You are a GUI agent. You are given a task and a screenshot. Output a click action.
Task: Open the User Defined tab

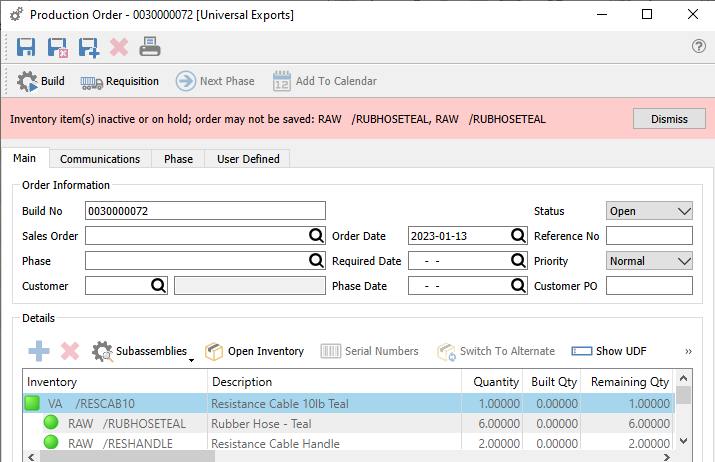248,159
